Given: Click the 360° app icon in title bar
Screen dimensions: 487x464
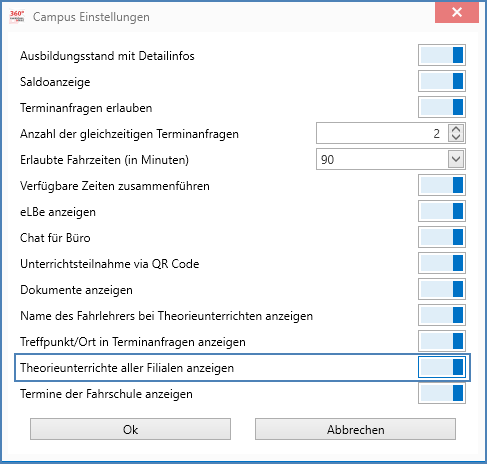Looking at the screenshot, I should click(x=17, y=16).
